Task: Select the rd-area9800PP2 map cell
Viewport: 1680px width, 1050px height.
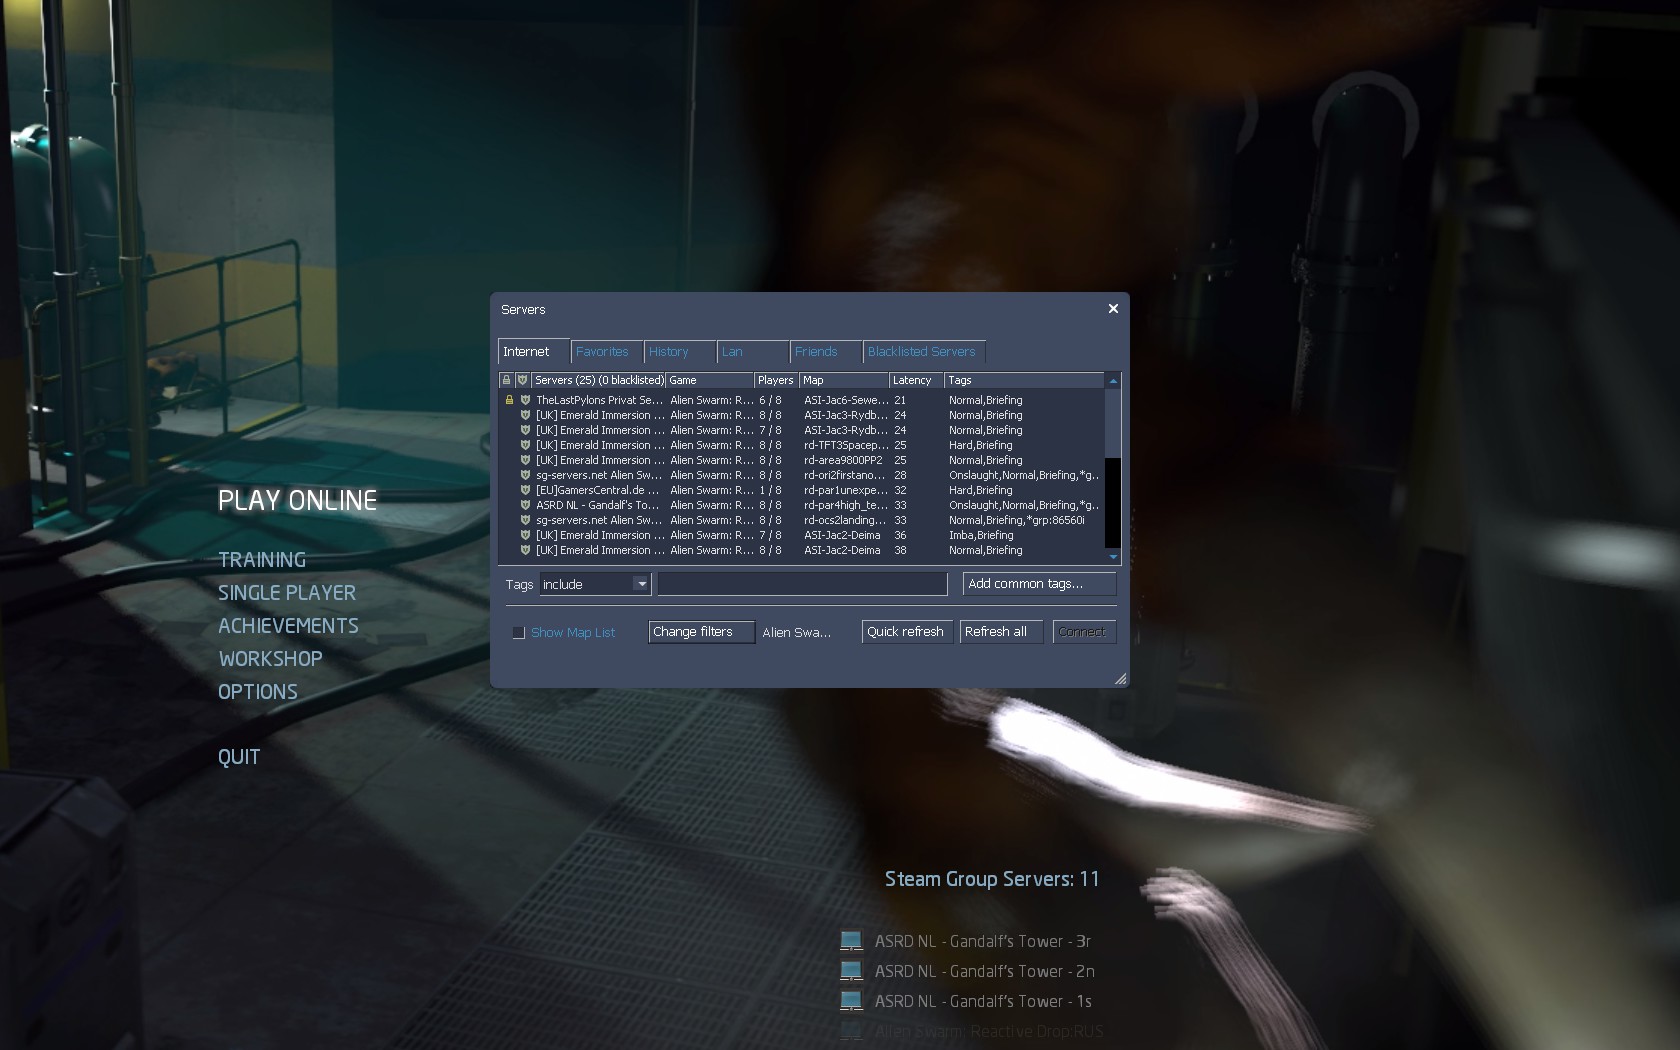Action: coord(843,460)
